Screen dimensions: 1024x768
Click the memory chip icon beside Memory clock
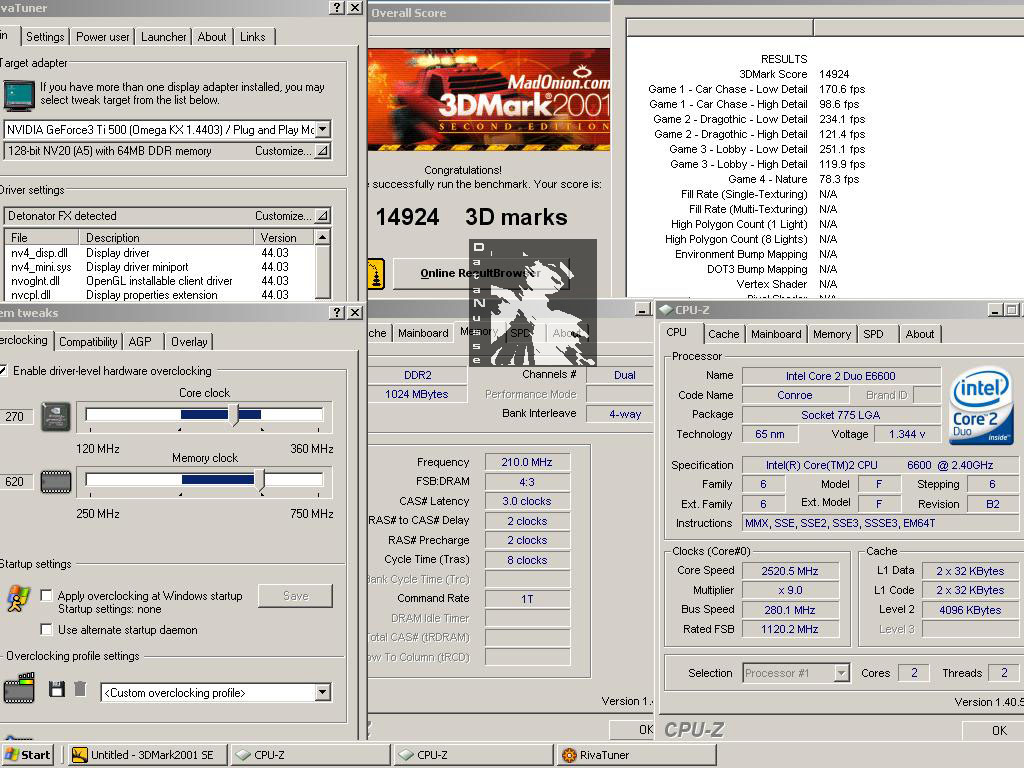(x=56, y=482)
